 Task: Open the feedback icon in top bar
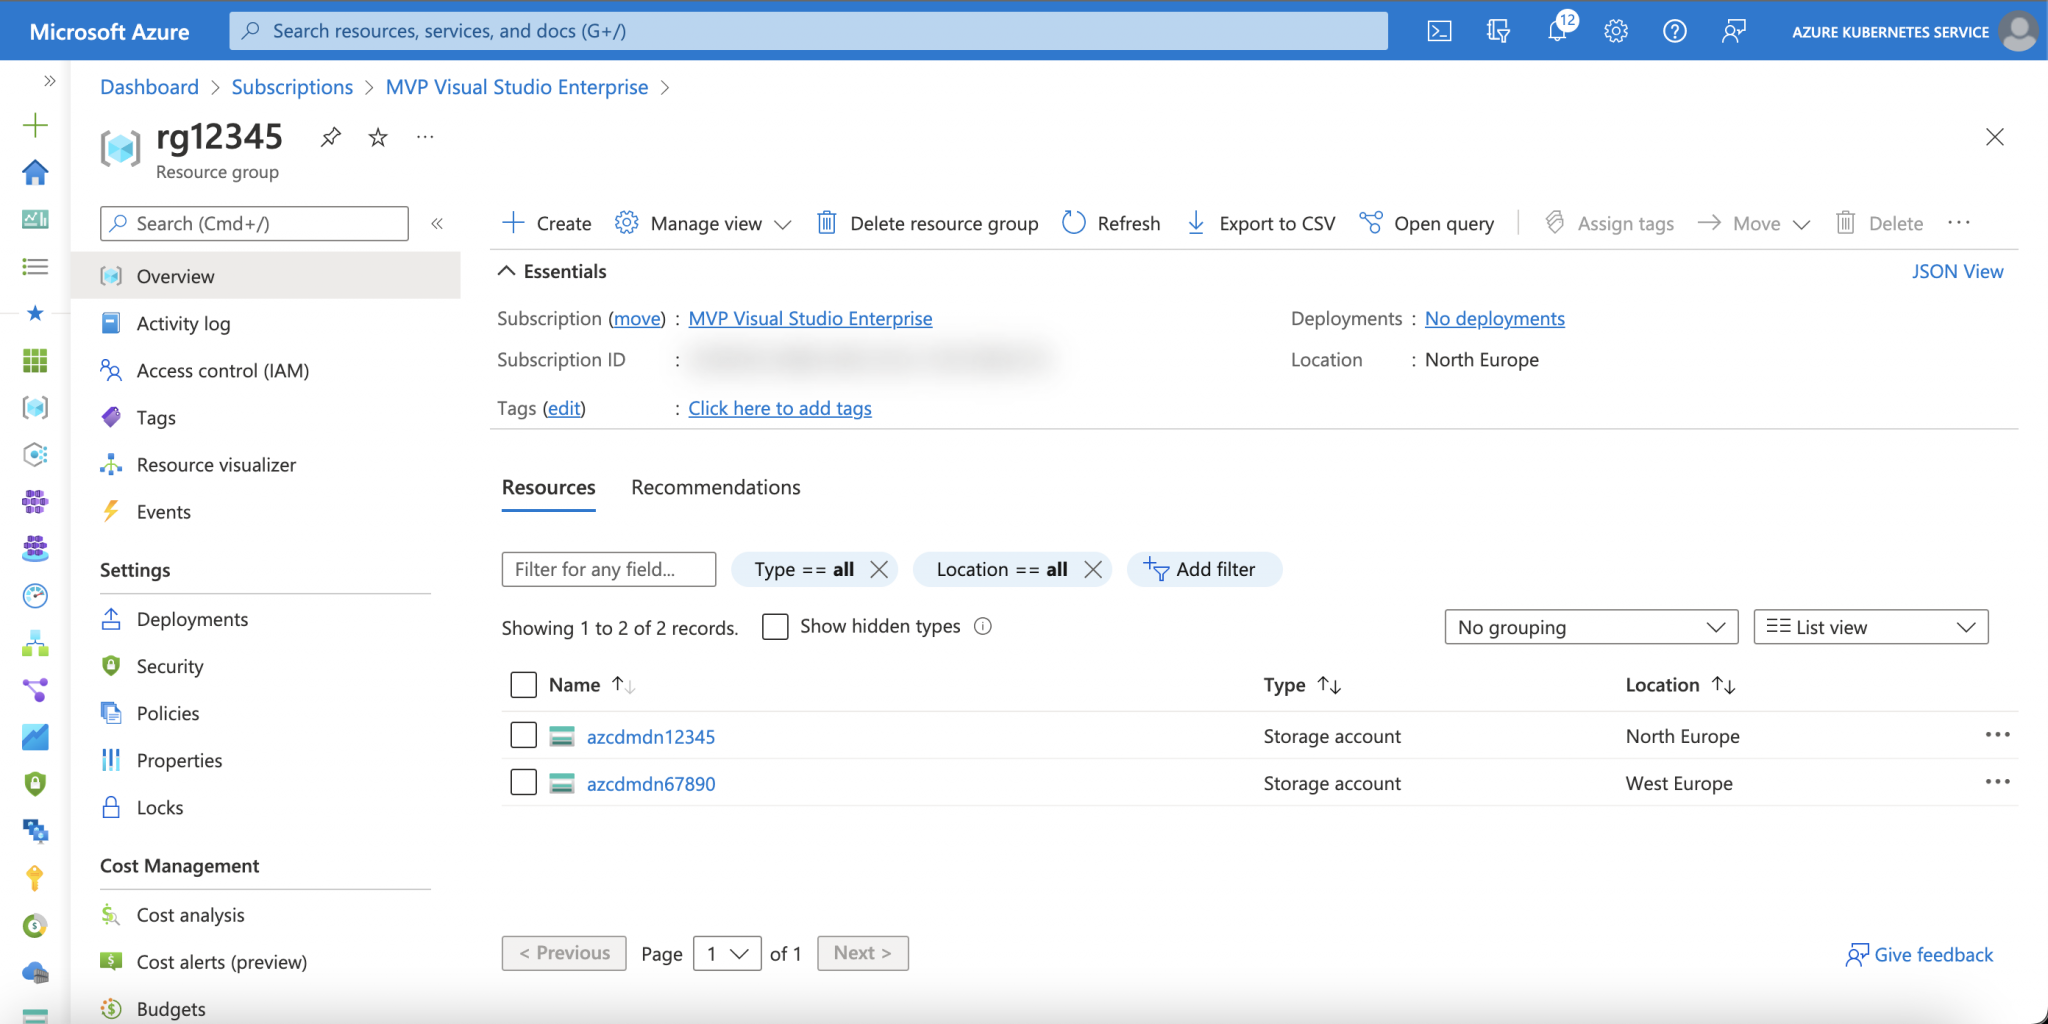pyautogui.click(x=1734, y=30)
